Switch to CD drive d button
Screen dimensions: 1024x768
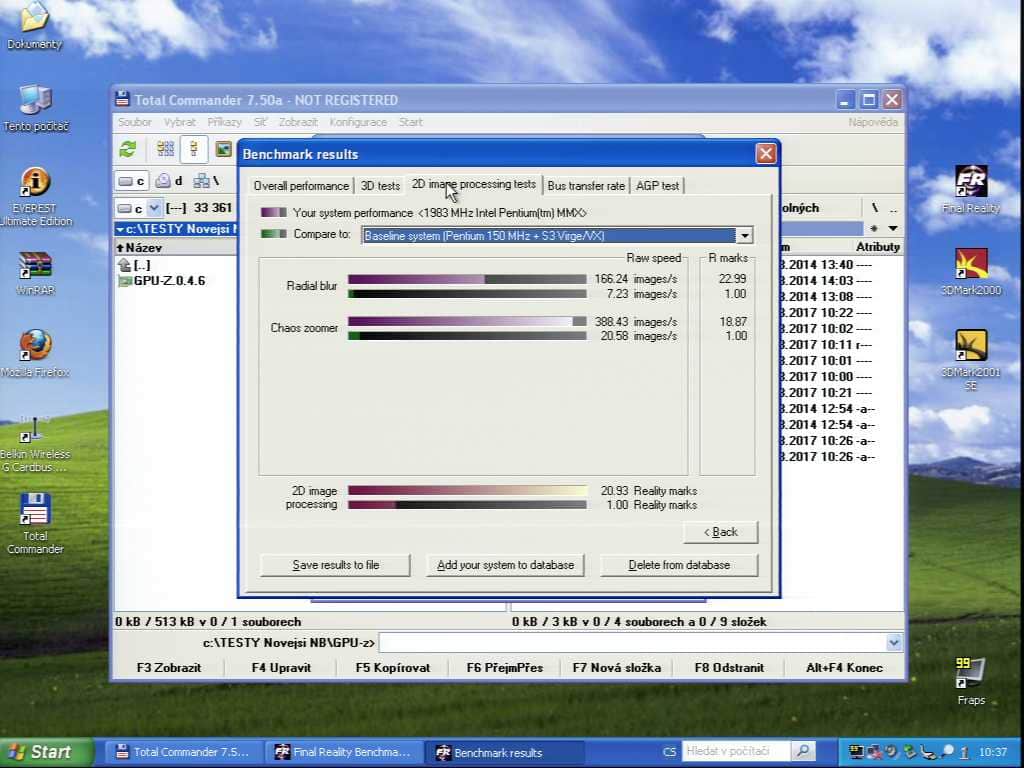[x=169, y=181]
